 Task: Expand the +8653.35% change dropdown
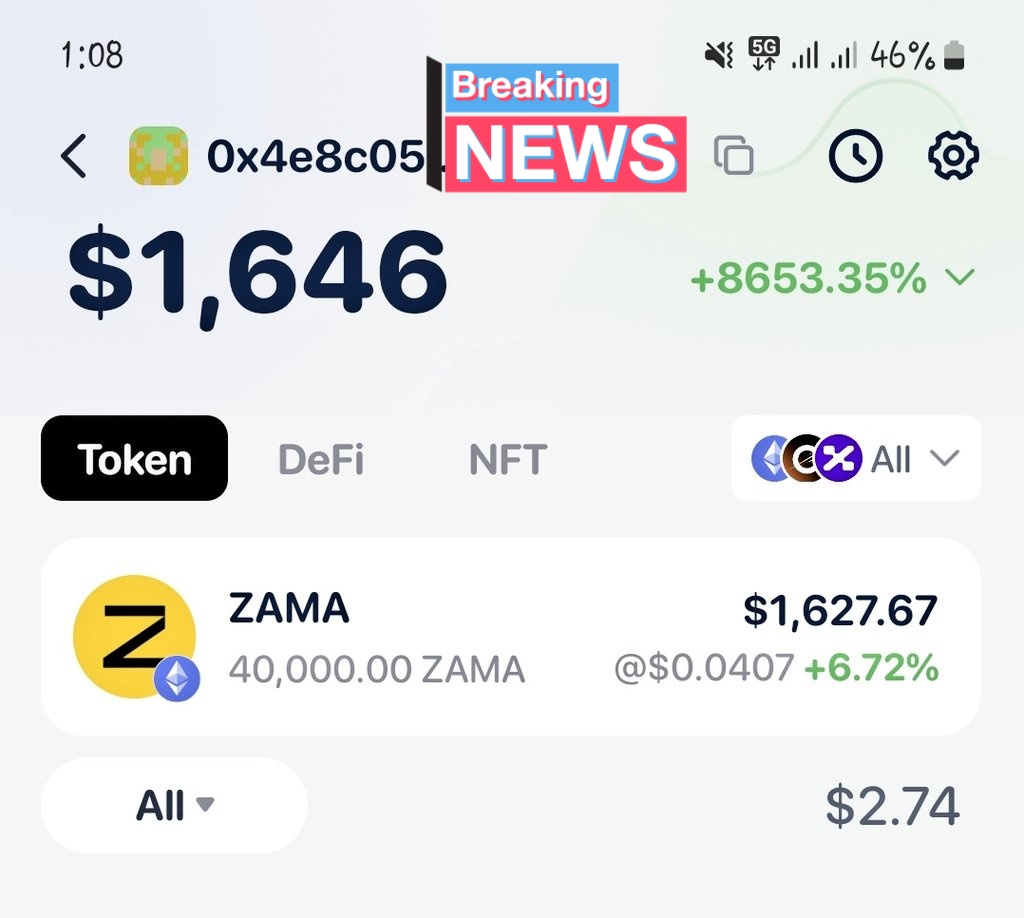tap(960, 278)
